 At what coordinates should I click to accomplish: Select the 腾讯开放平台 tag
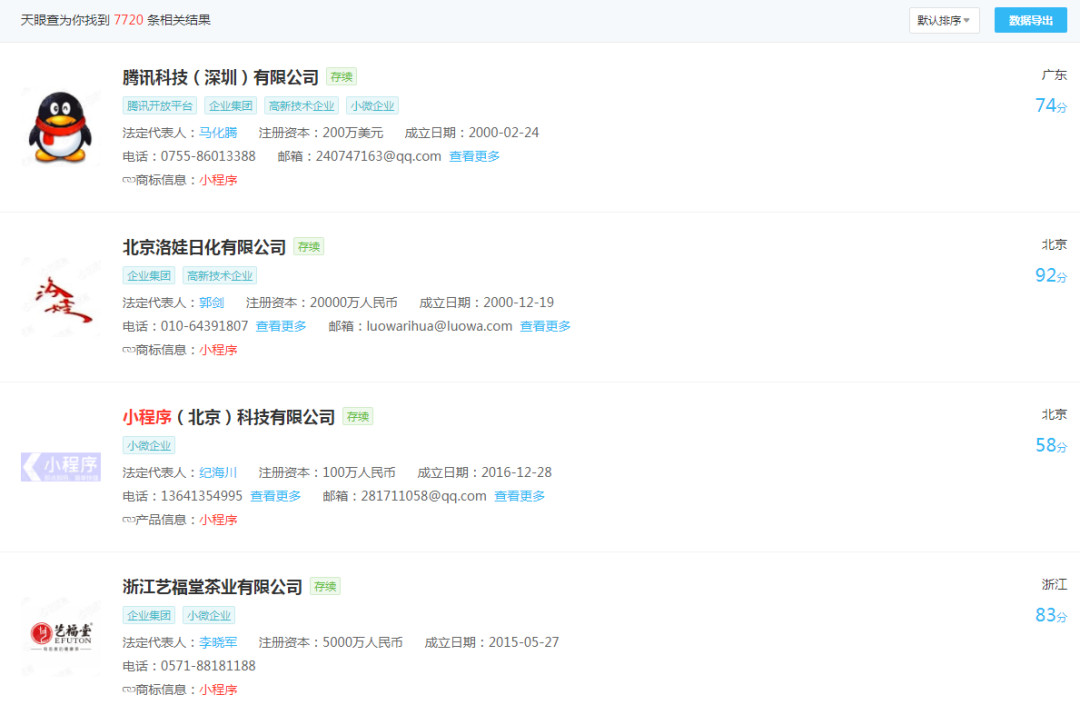tap(160, 106)
